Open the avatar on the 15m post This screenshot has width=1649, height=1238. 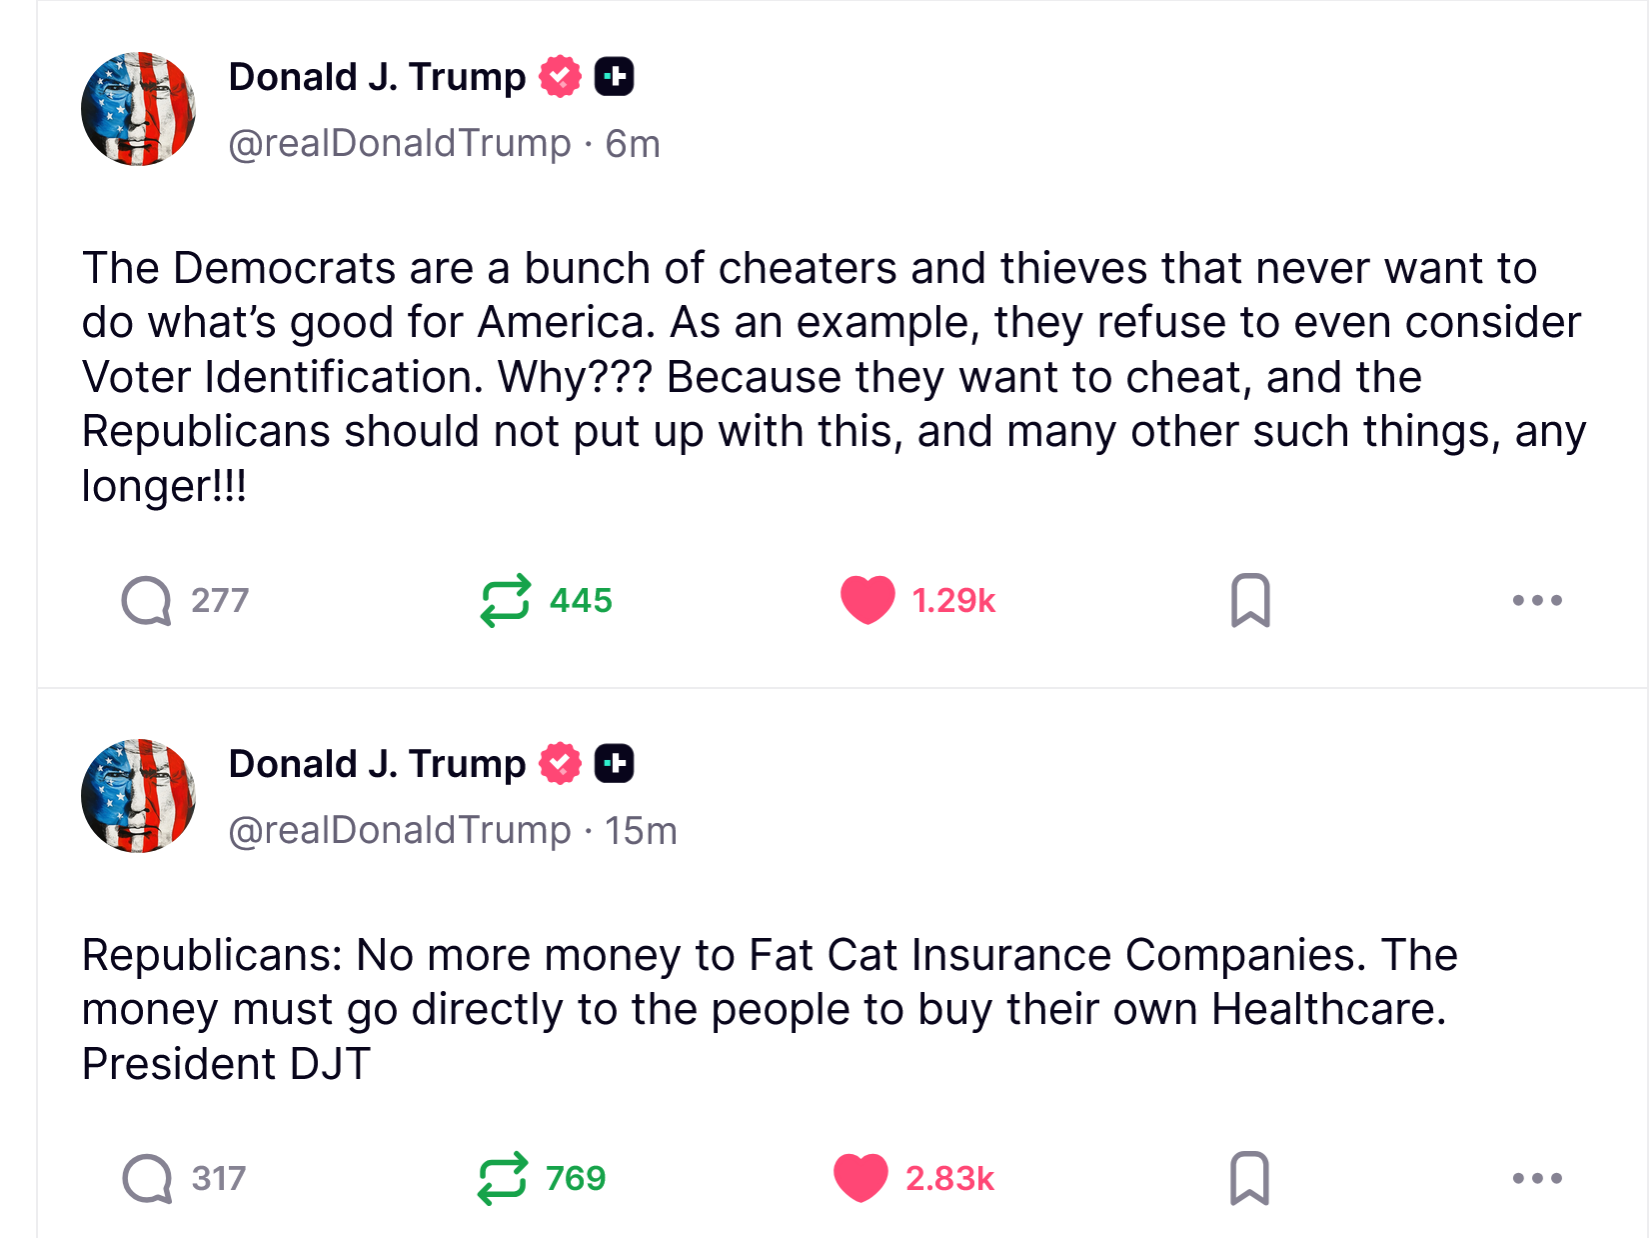138,796
